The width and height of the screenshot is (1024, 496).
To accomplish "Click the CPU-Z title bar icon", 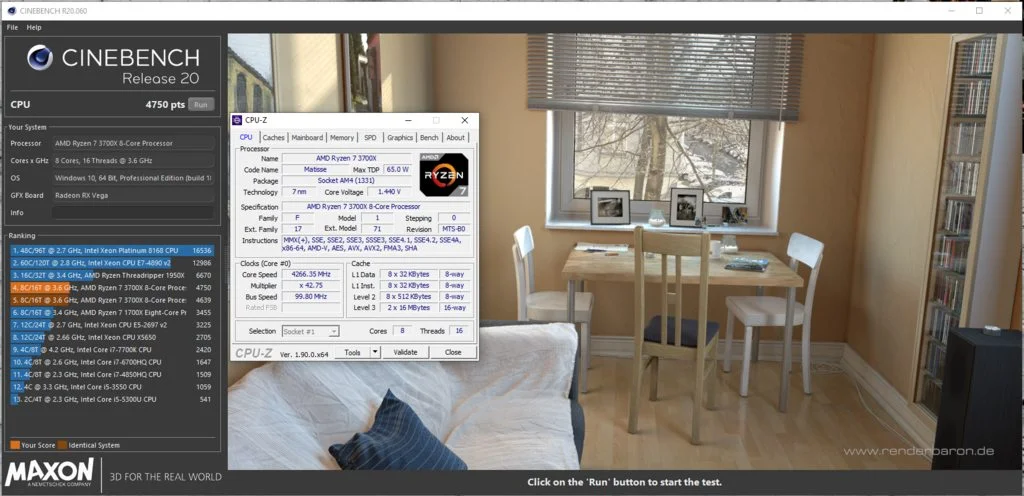I will click(237, 120).
